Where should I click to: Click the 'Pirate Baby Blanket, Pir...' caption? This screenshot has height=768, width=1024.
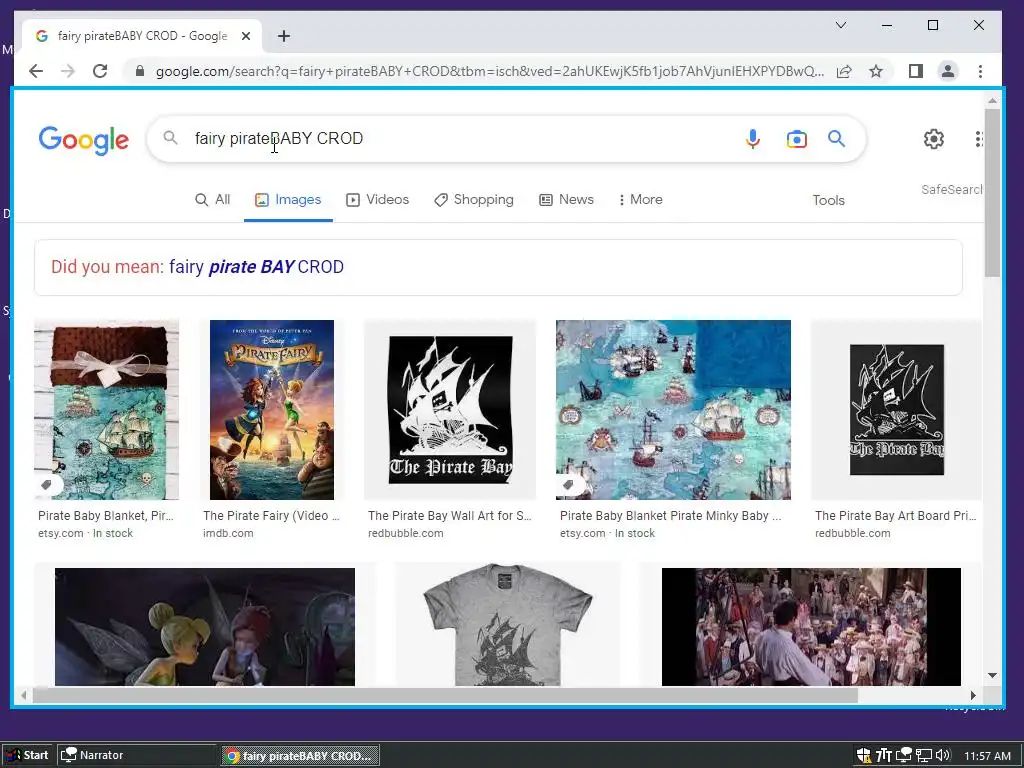click(106, 516)
